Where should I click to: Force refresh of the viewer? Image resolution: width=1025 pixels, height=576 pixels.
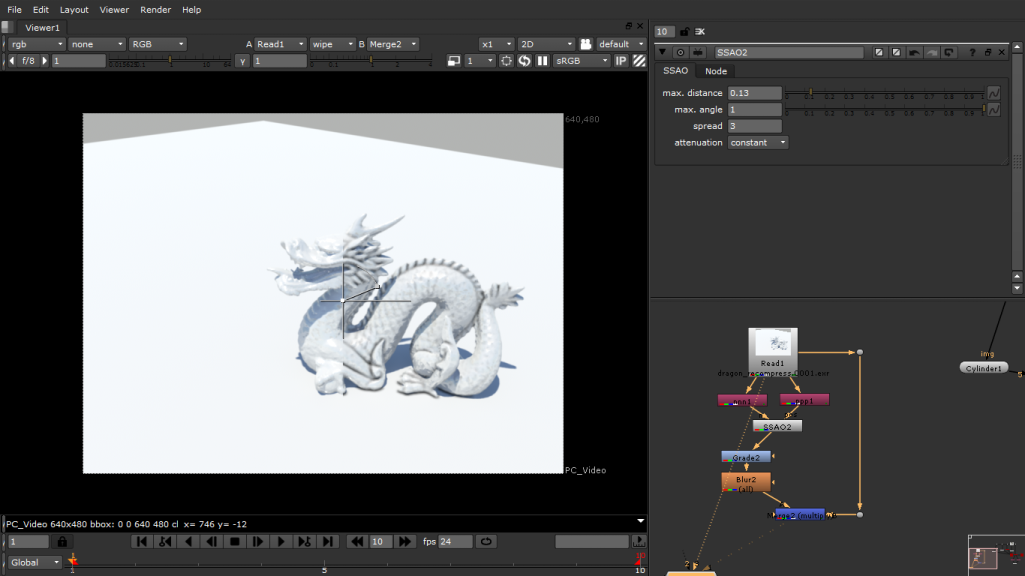coord(524,61)
